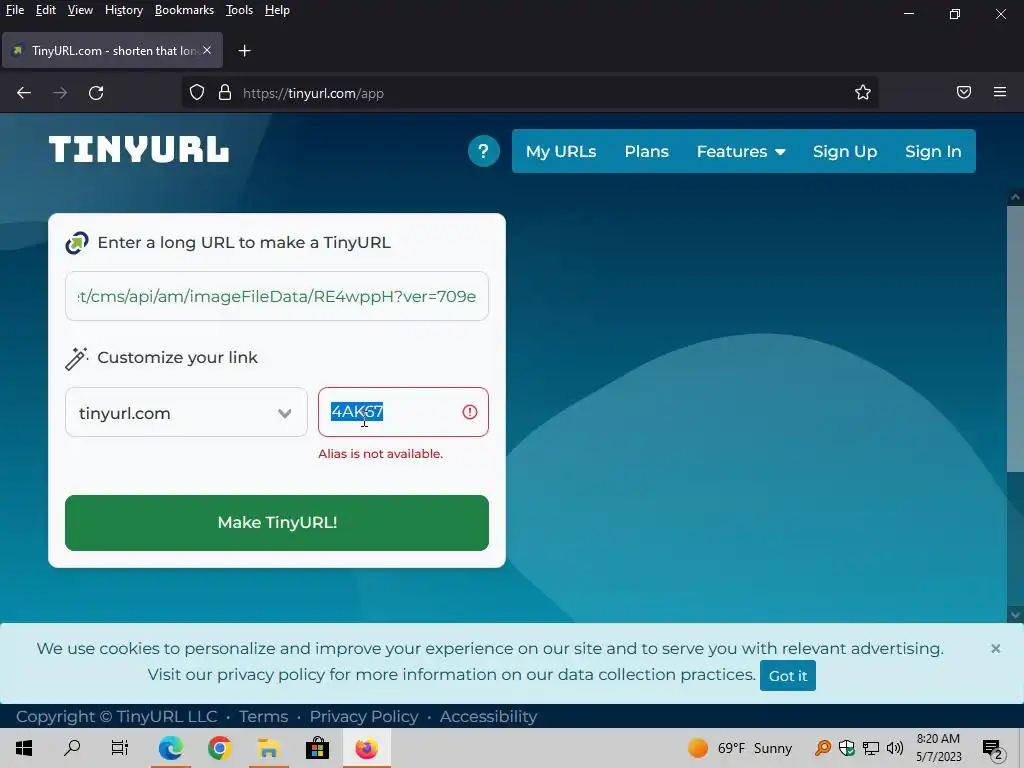Click the network tray icon
Viewport: 1024px width, 768px height.
point(871,748)
